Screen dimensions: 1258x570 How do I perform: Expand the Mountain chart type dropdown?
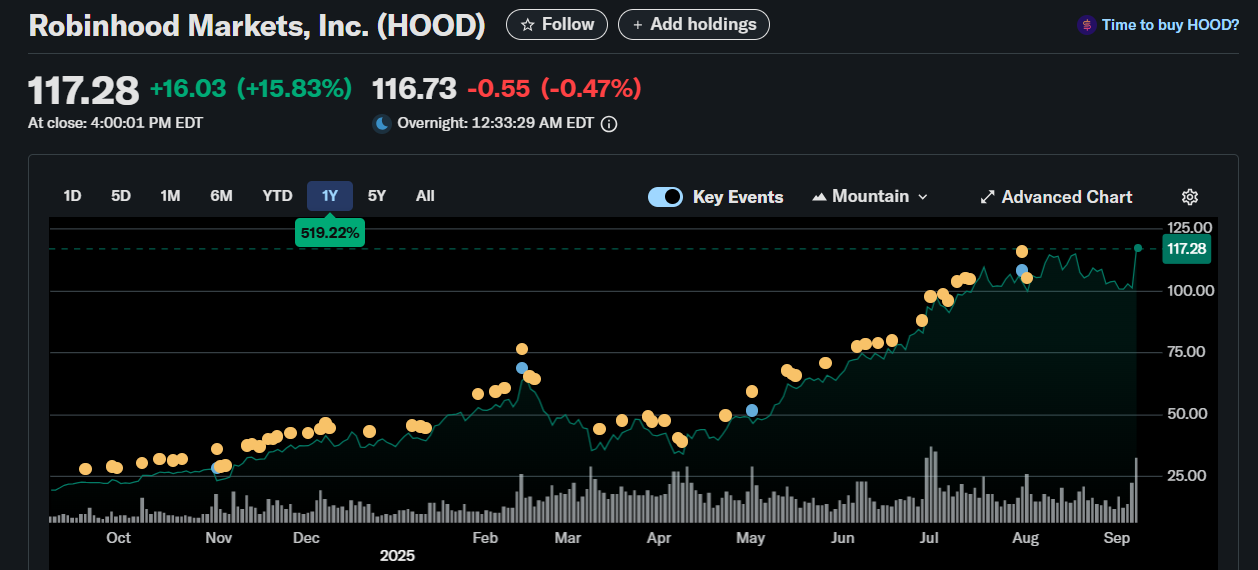870,197
